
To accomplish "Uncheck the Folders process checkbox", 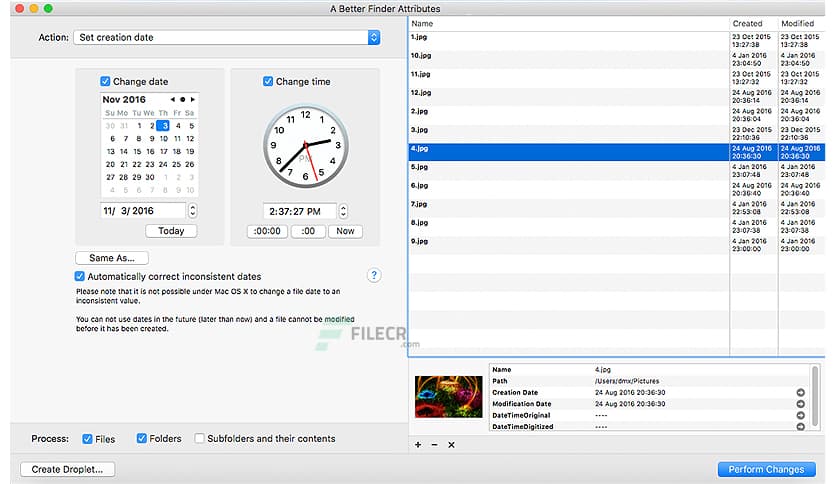I will [141, 438].
